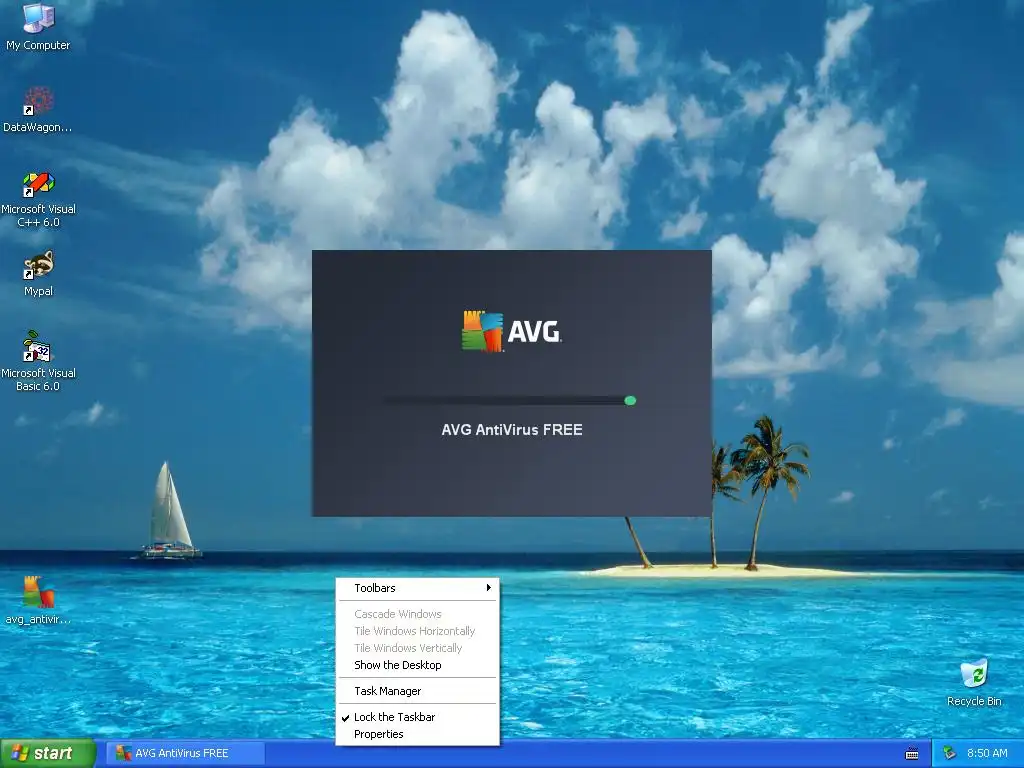Open taskbar Properties
This screenshot has width=1024, height=768.
tap(418, 734)
